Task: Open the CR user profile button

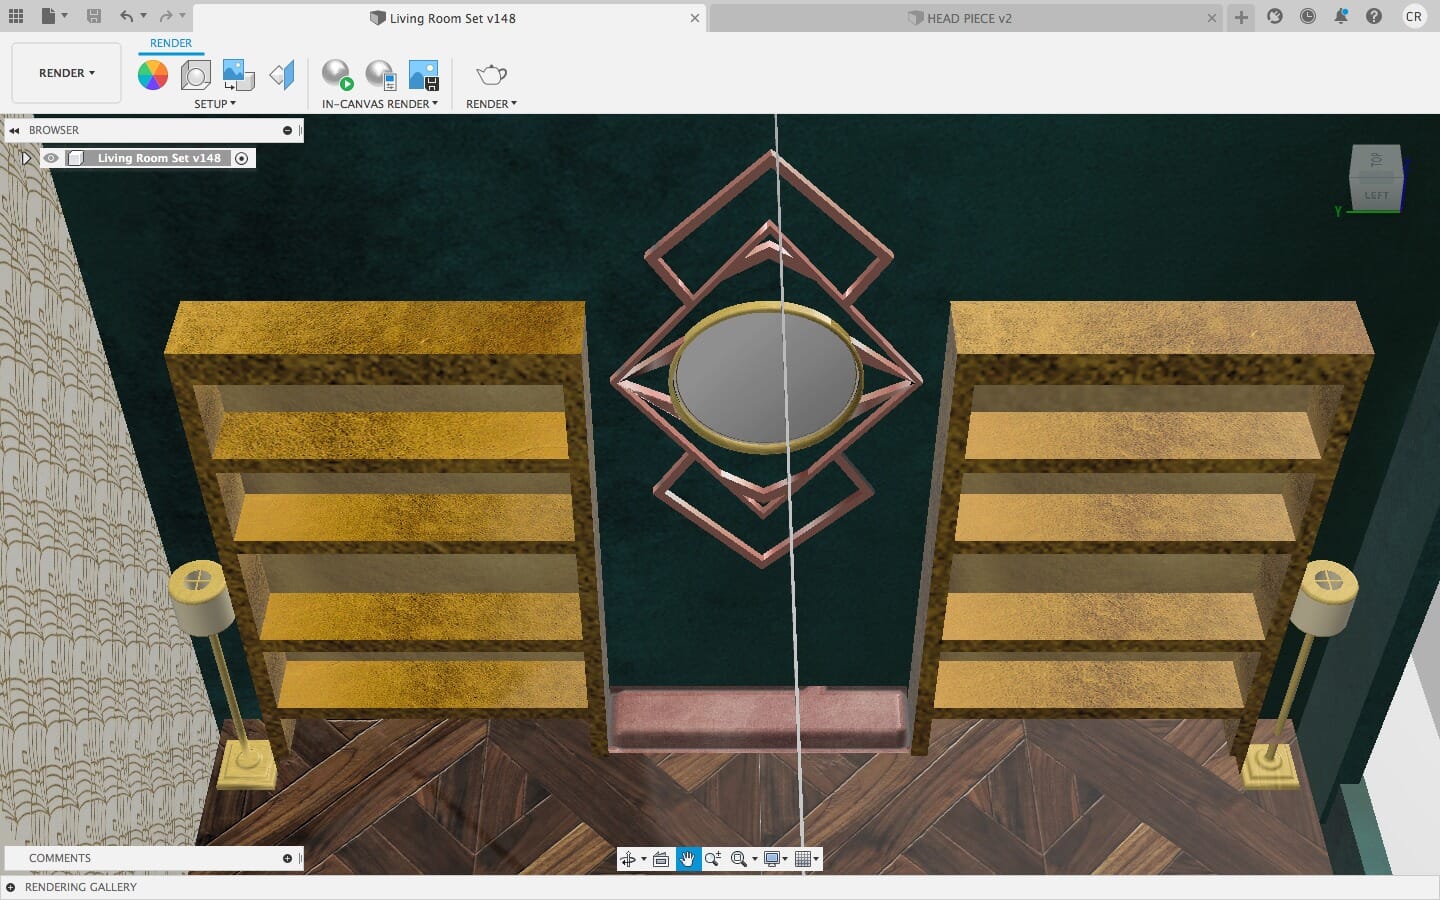Action: 1413,17
